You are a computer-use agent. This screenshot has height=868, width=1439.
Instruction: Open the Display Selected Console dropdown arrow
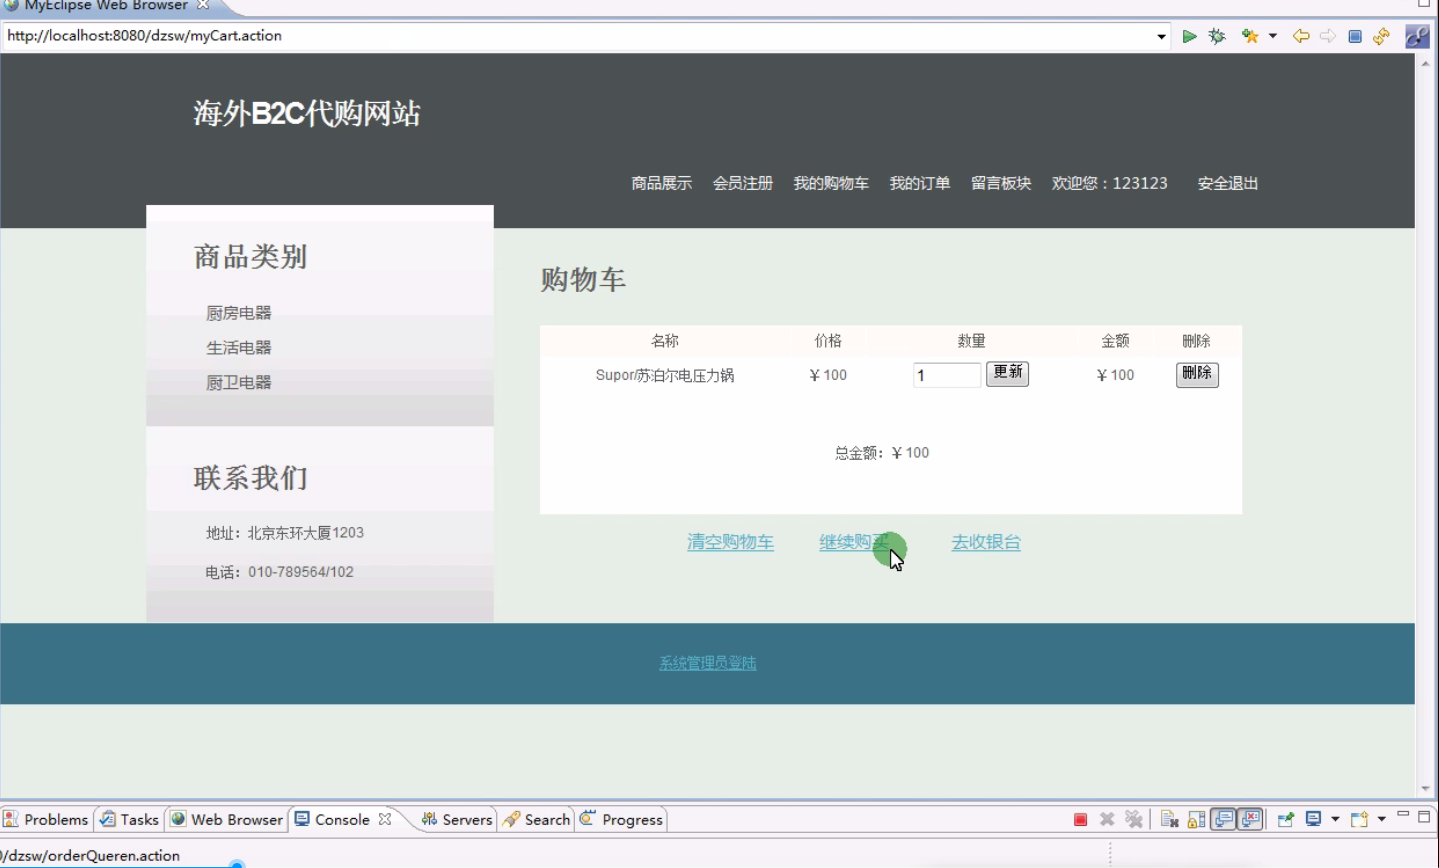[x=1335, y=819]
